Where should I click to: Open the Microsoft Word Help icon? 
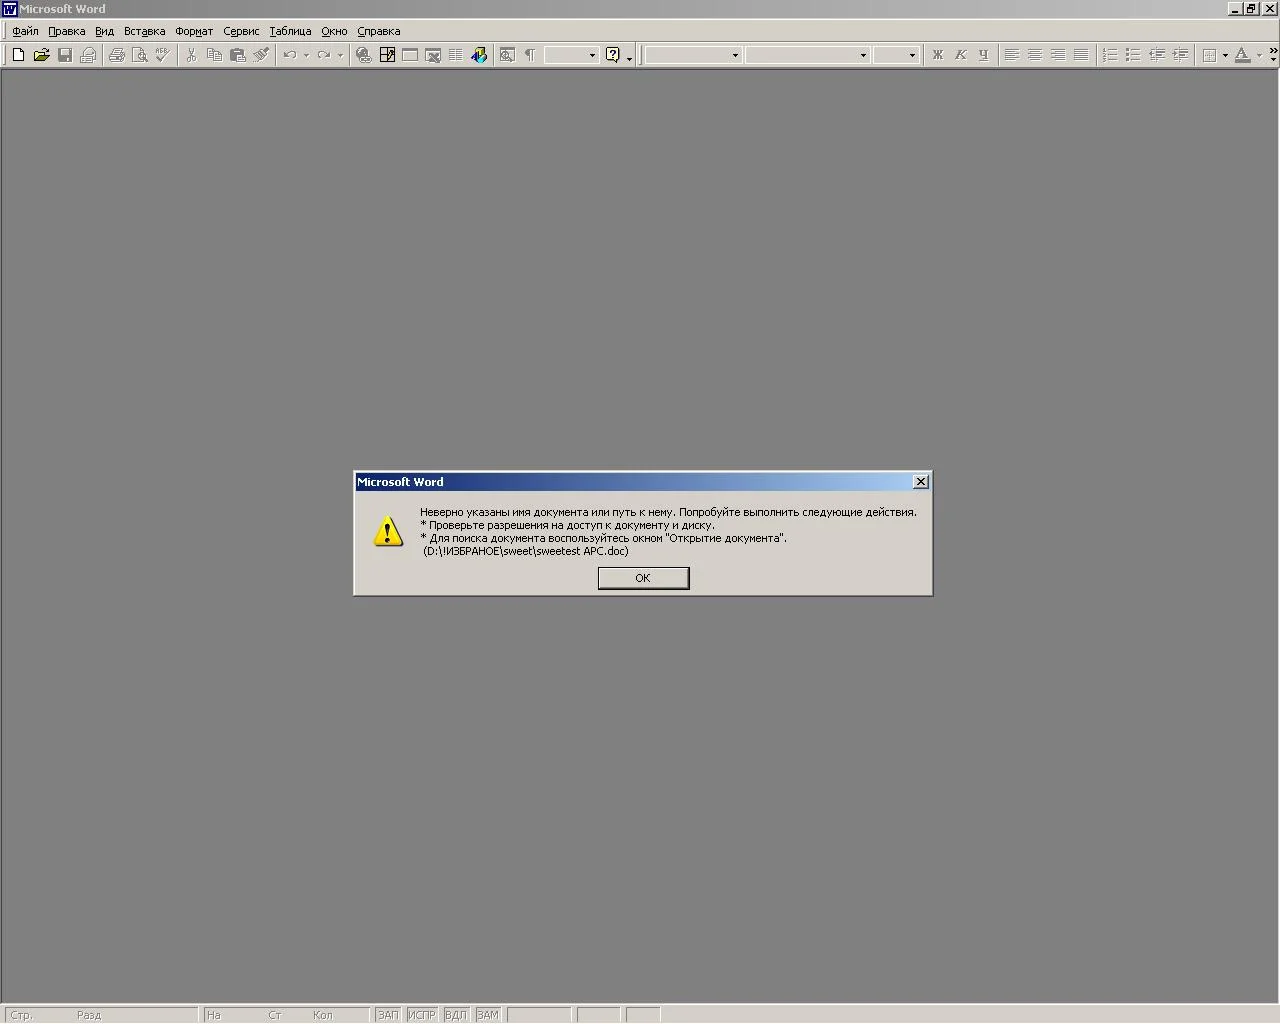point(613,55)
